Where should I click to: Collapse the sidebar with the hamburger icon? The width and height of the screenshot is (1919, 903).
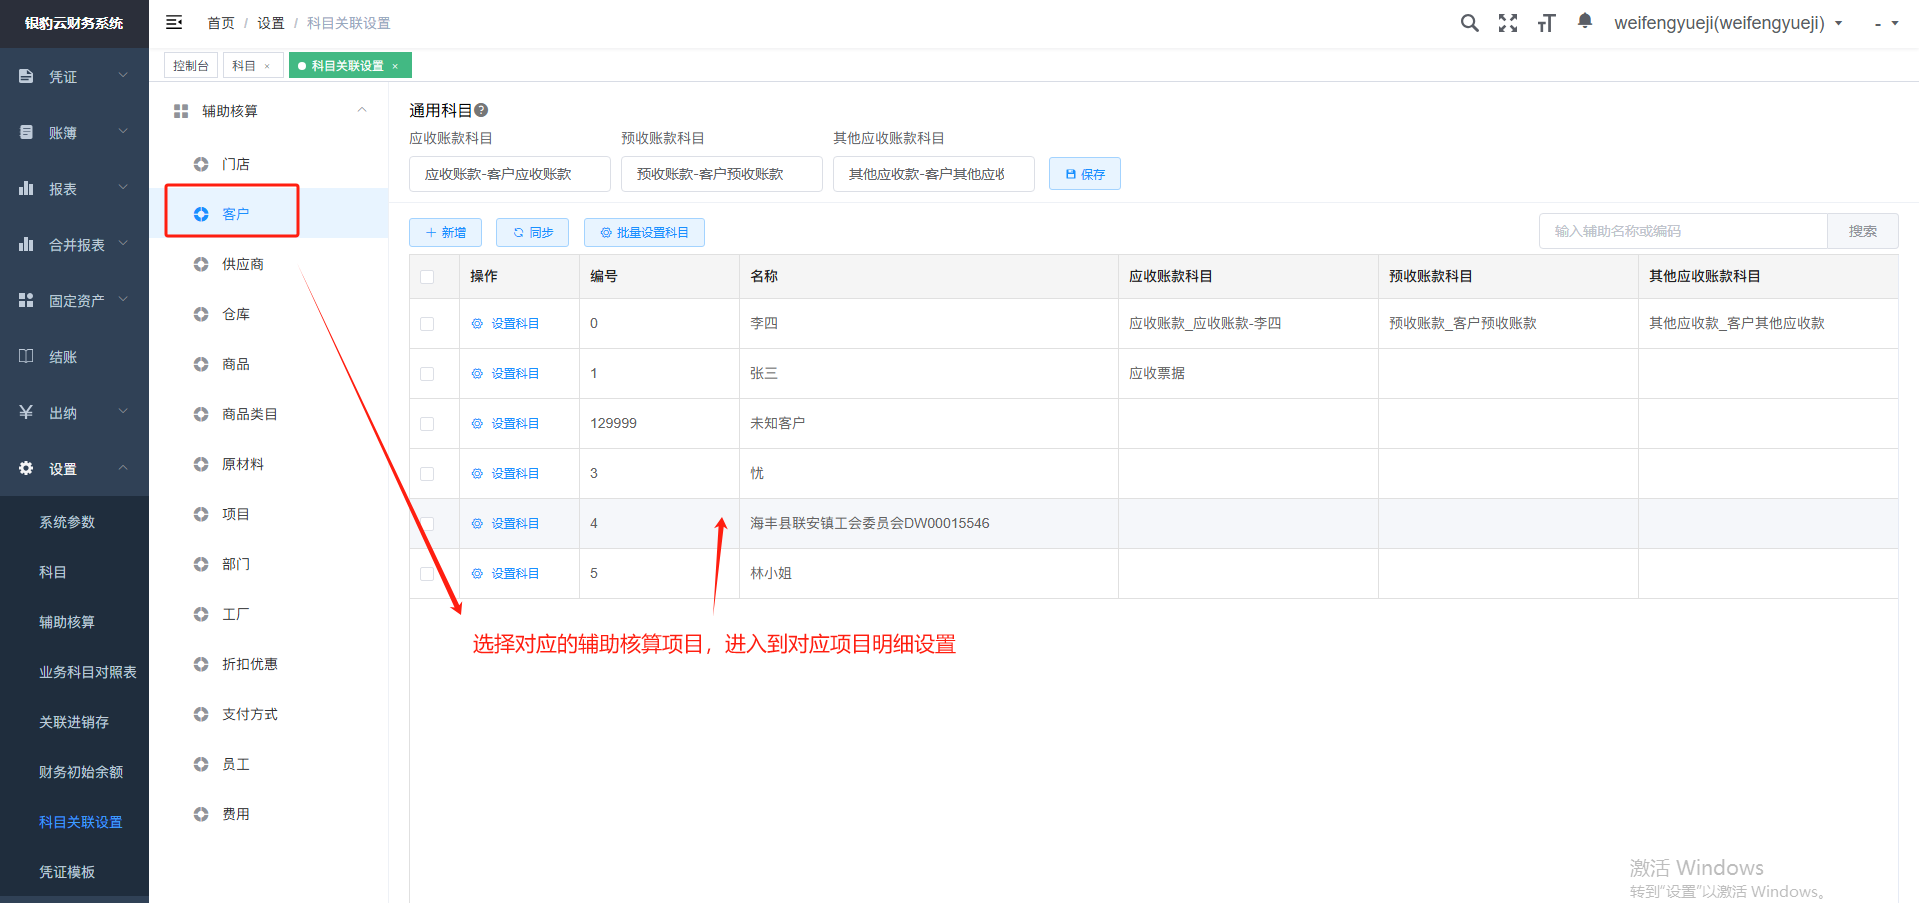174,22
